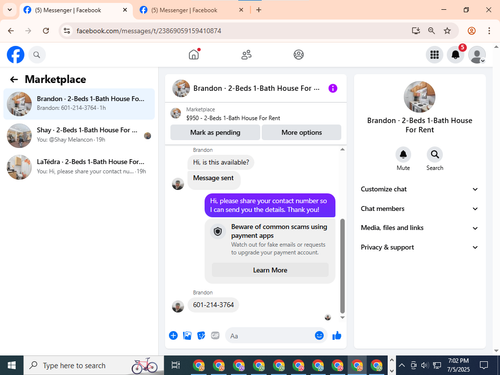Screen dimensions: 500x375
Task: Click the volume icon in system tray
Action: [x=425, y=366]
